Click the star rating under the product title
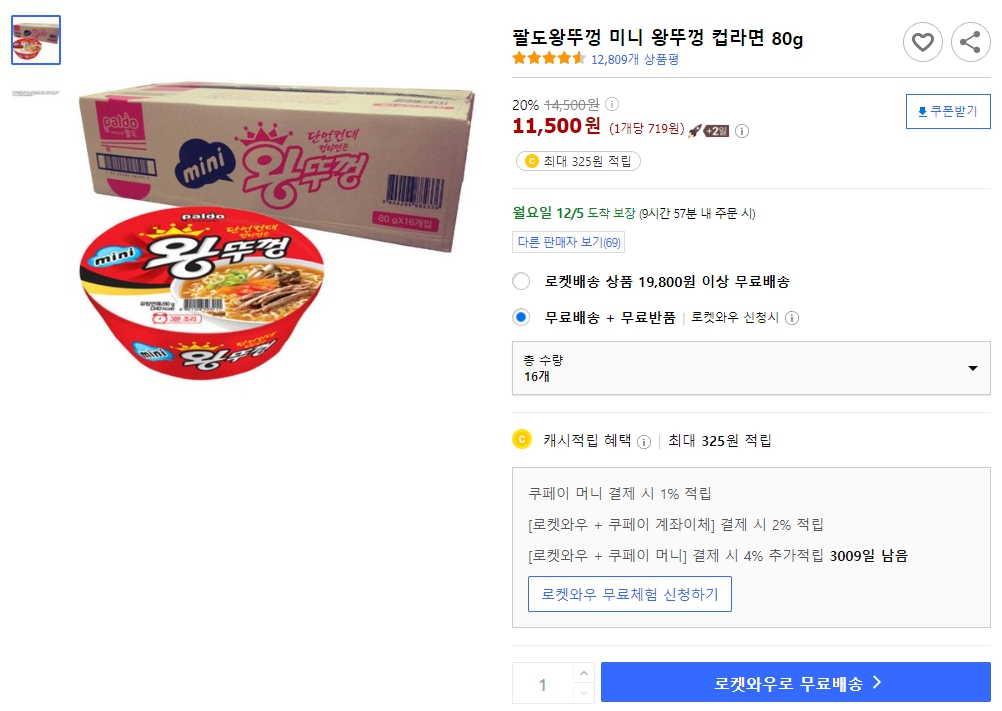 [548, 59]
